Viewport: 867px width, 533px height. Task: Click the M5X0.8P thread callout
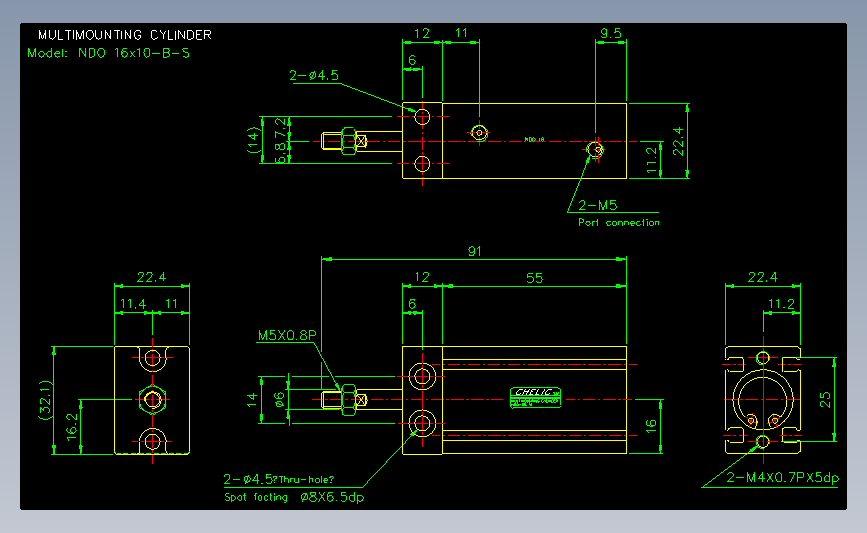pos(287,335)
